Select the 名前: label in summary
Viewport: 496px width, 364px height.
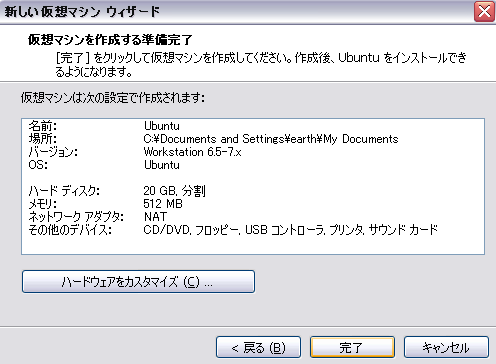[x=43, y=126]
